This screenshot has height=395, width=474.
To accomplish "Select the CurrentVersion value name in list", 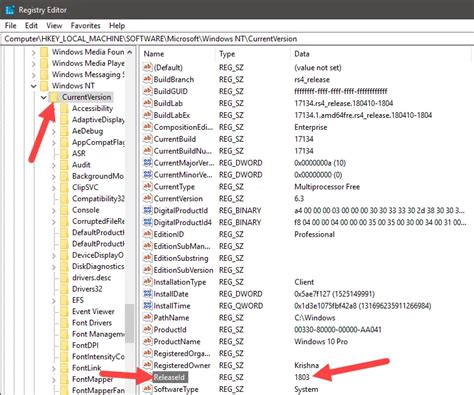I will pos(178,198).
